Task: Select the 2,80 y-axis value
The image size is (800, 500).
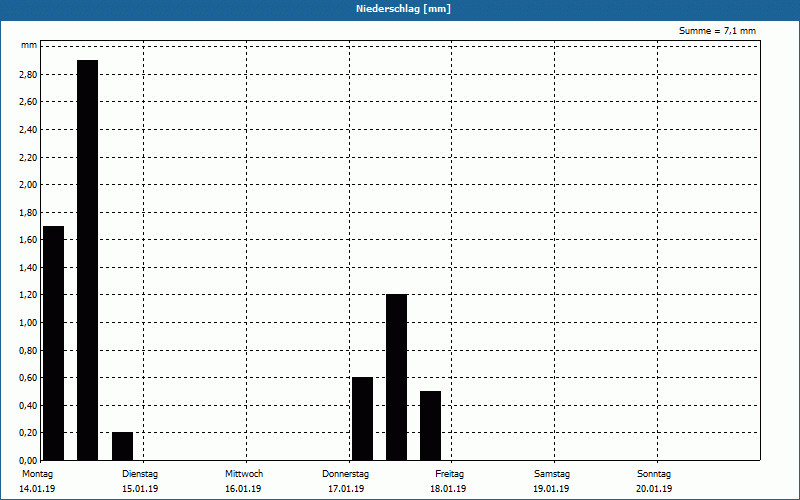Action: pos(28,74)
